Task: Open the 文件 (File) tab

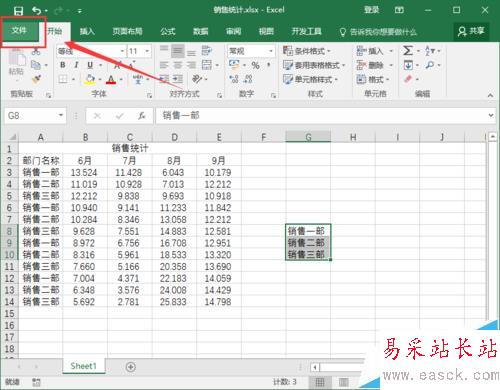Action: pos(19,31)
